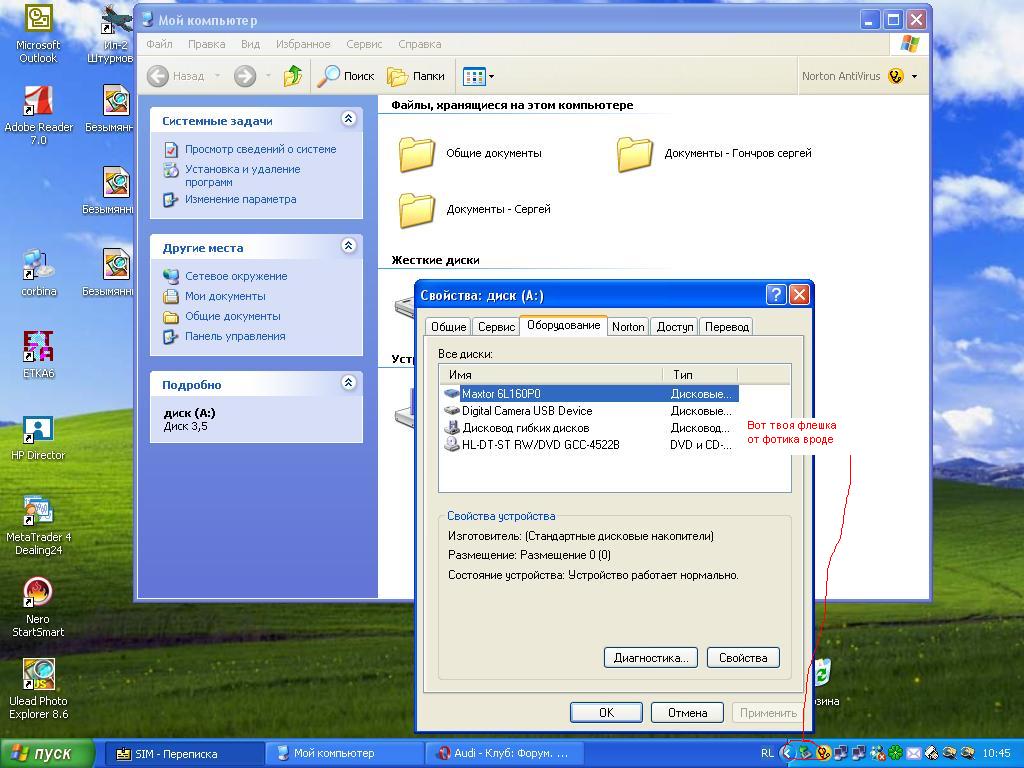Screen dimensions: 1024x768
Task: Open Документы - Гончров сергей folder
Action: [x=635, y=154]
